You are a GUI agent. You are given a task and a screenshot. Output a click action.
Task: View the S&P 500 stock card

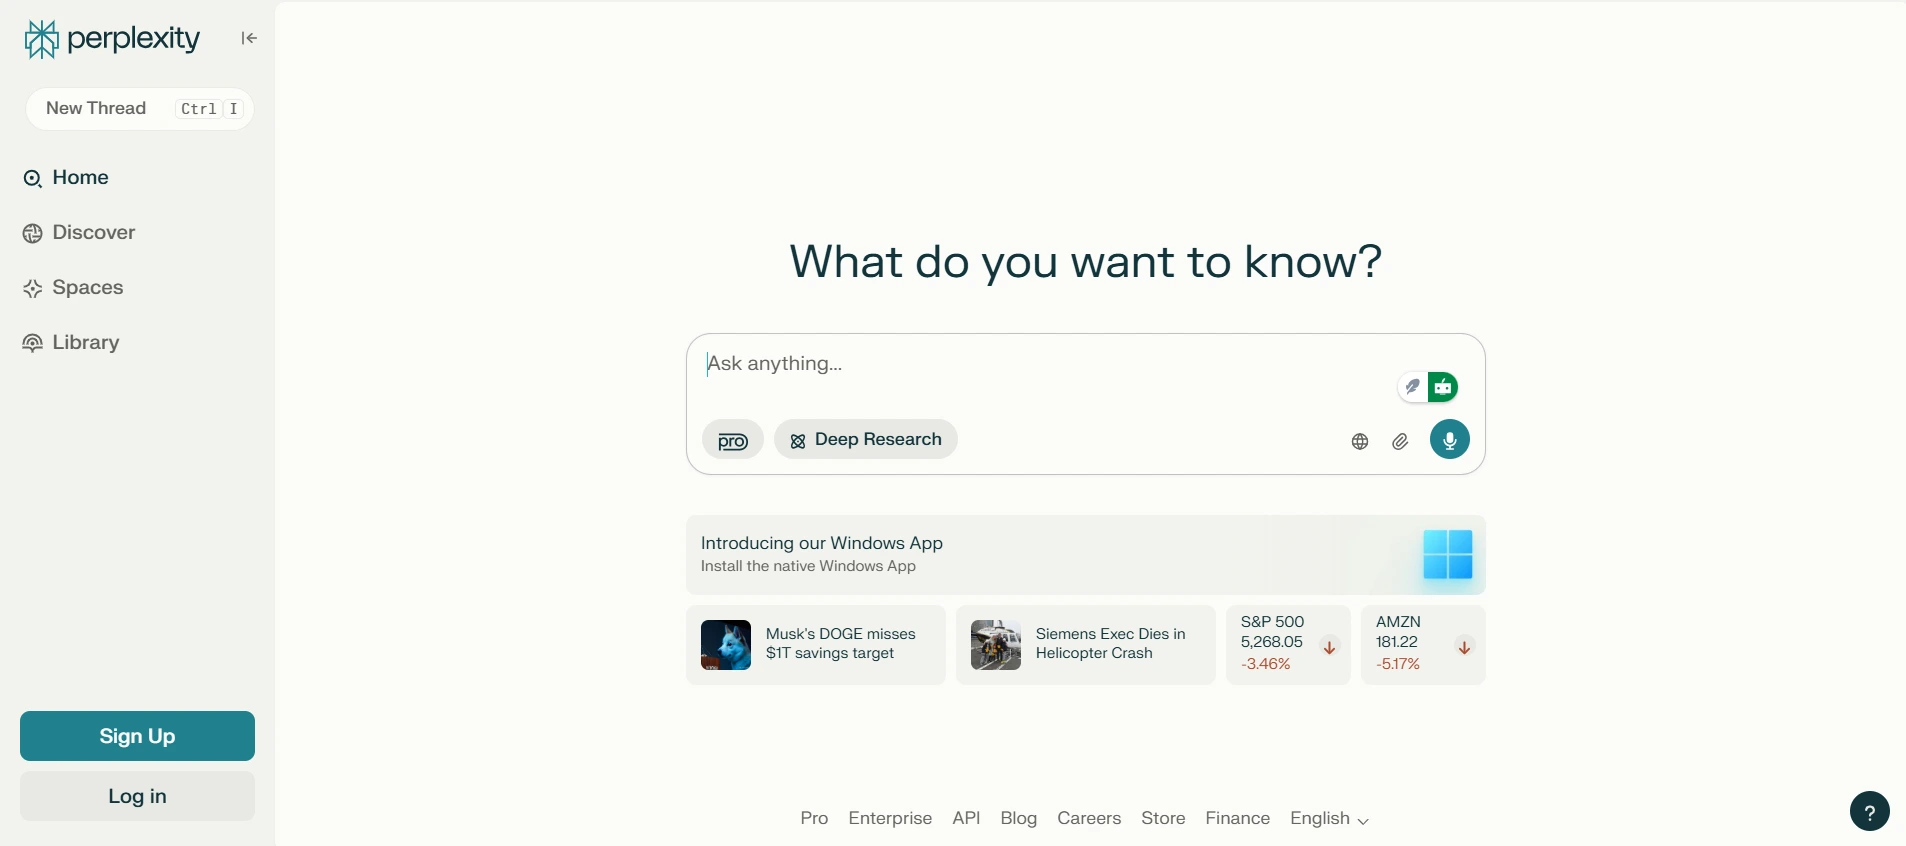(1287, 645)
